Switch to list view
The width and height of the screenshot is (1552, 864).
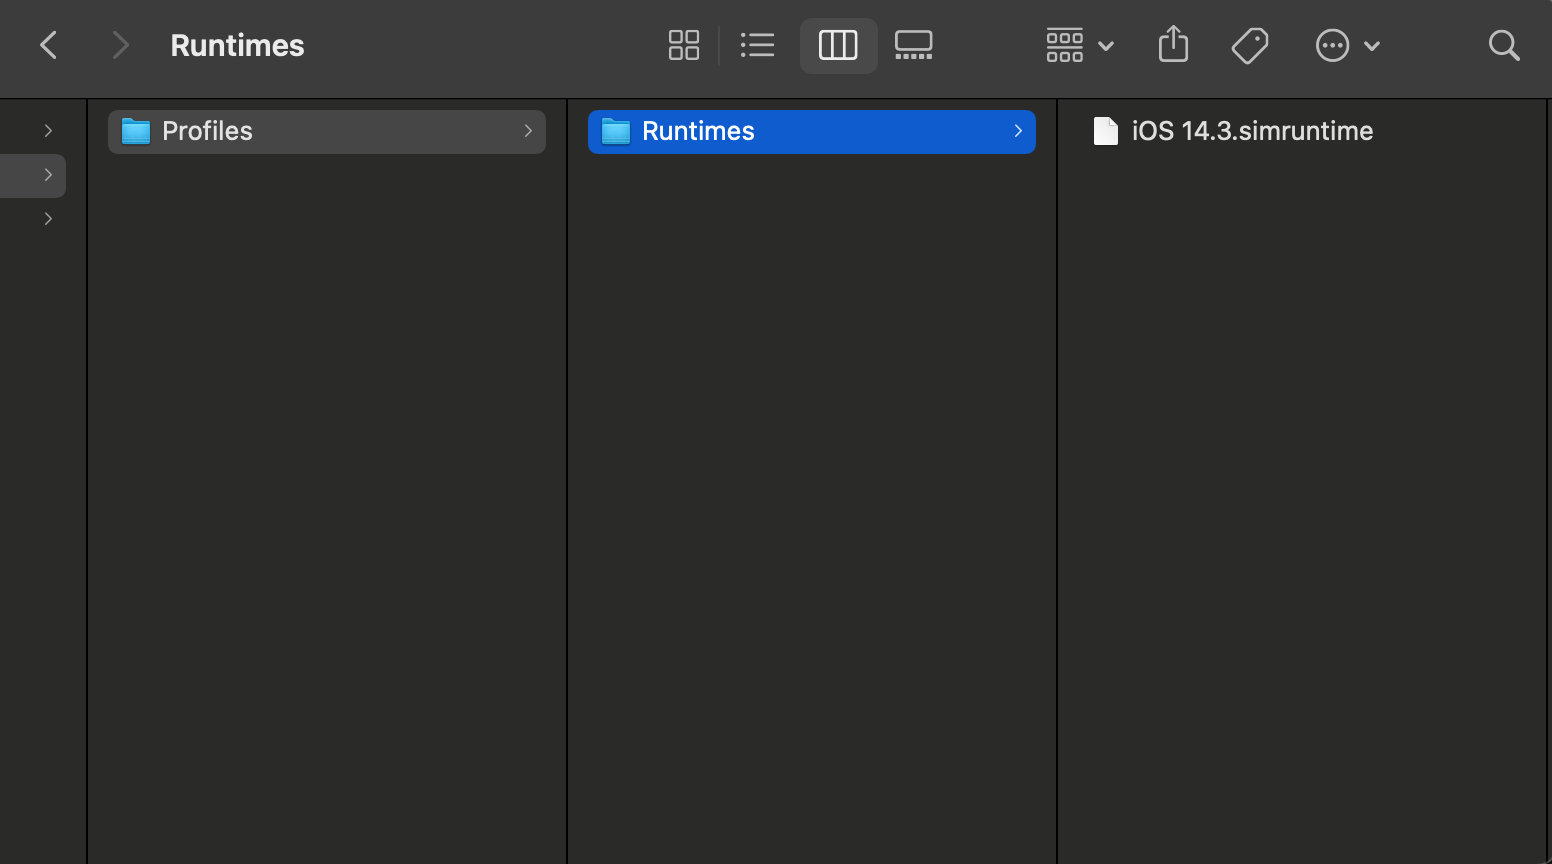pos(757,45)
